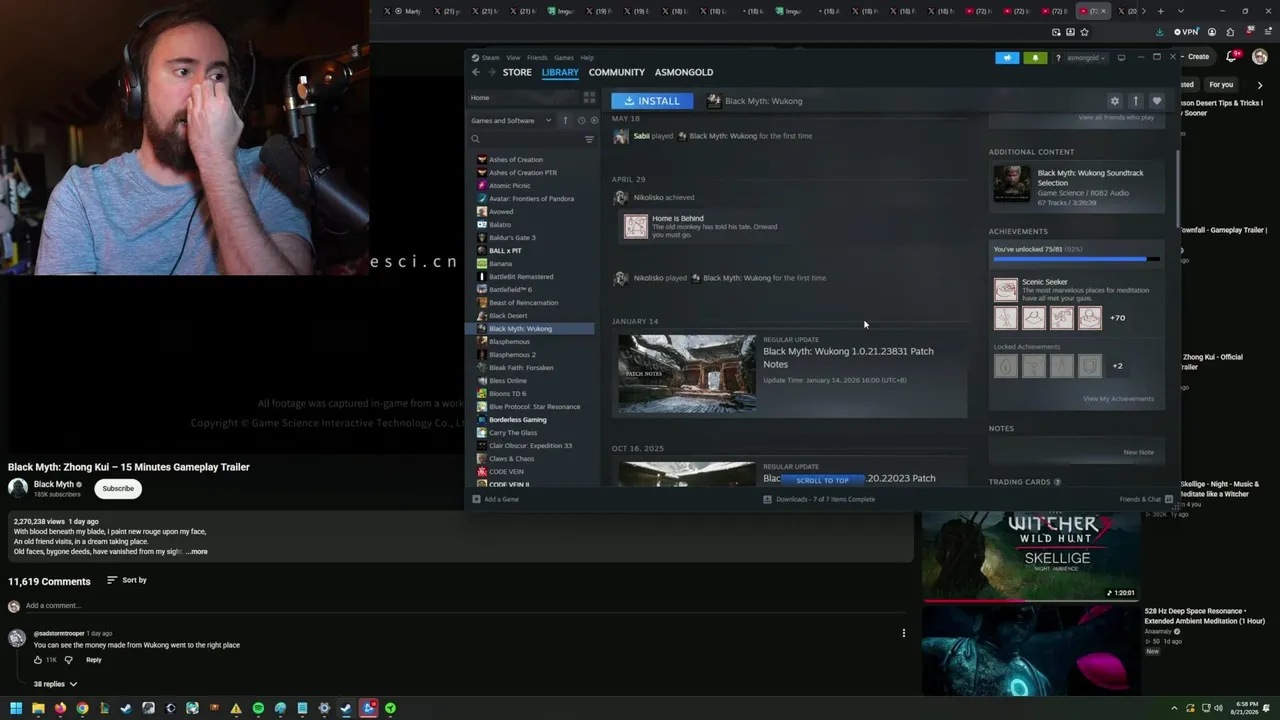Select Balatro in library list
Screen dimensions: 1280x720
point(500,225)
